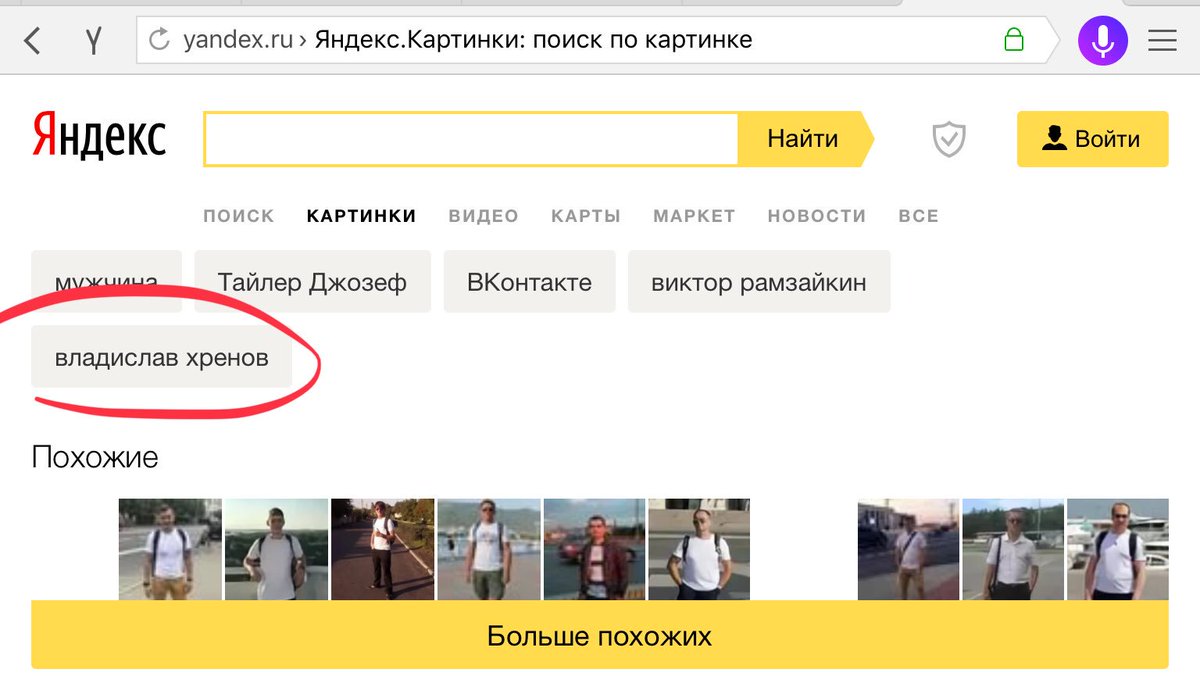
Task: Open the third similar image thumbnail
Action: pyautogui.click(x=382, y=549)
